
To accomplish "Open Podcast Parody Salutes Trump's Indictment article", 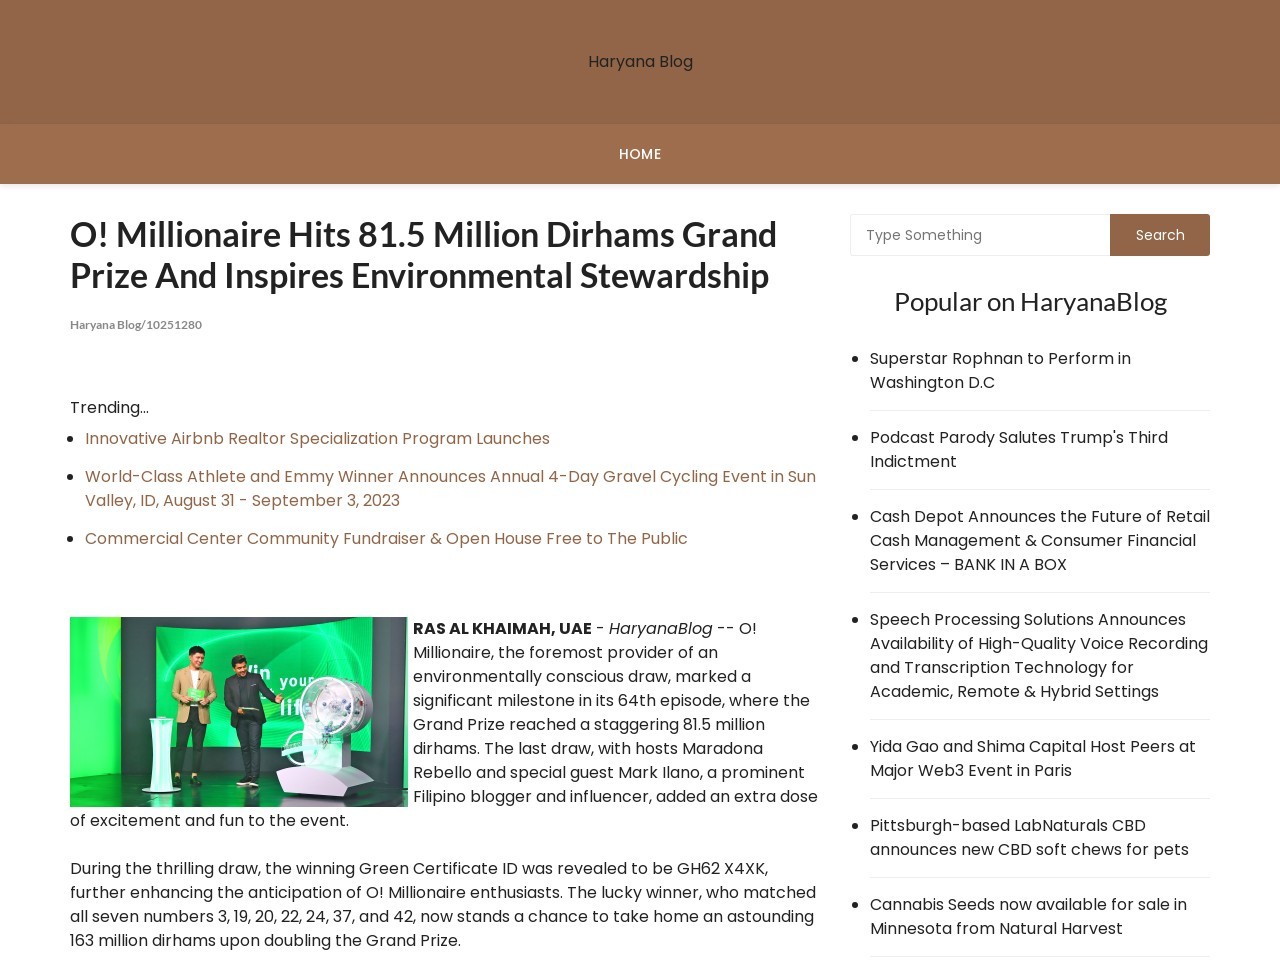I will (x=1018, y=449).
